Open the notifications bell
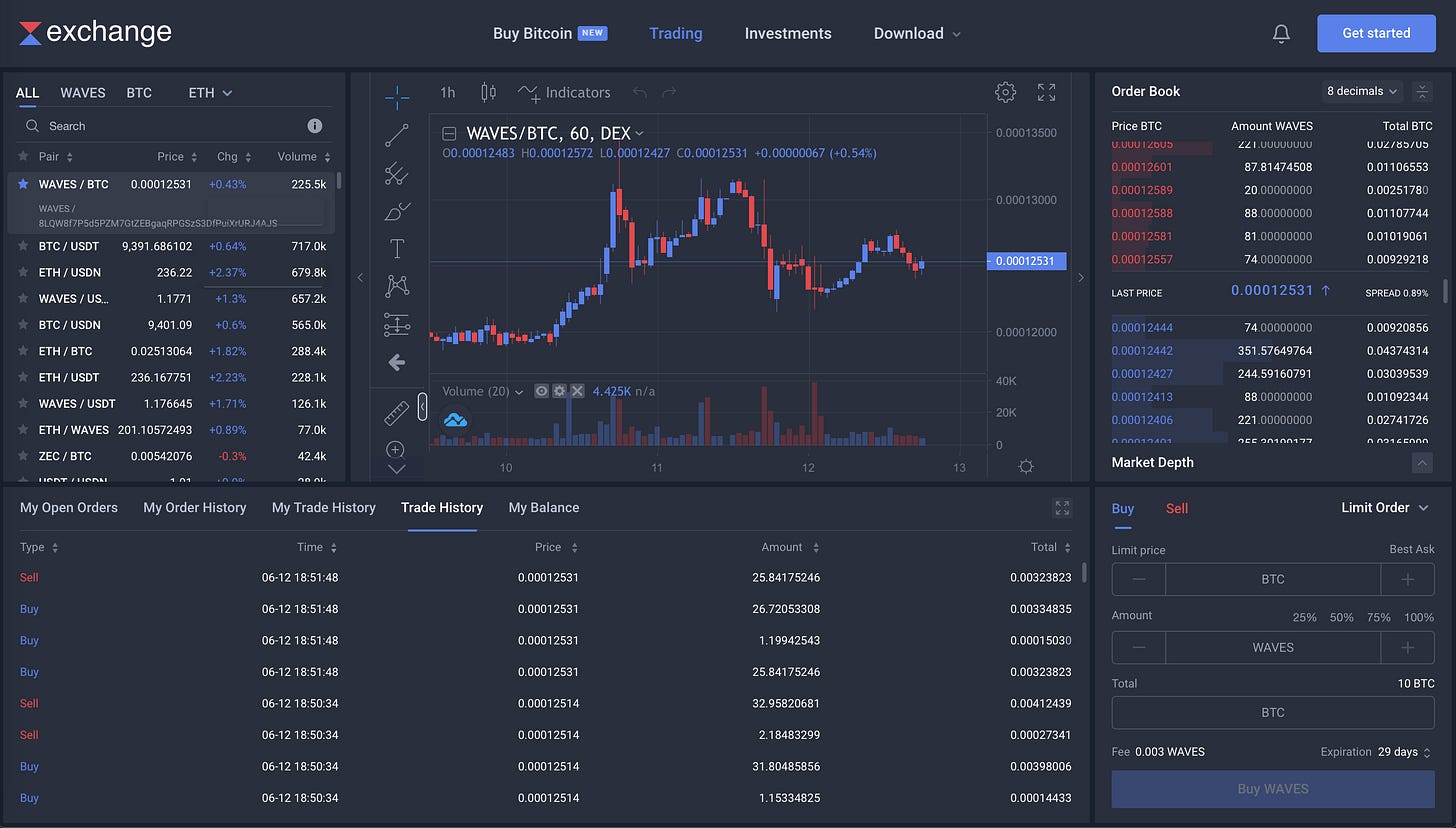The width and height of the screenshot is (1456, 828). (x=1281, y=34)
